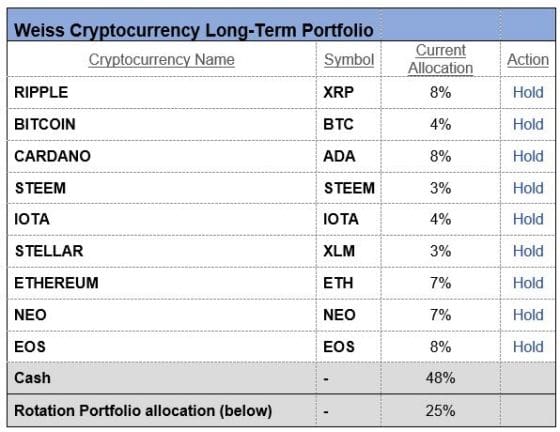This screenshot has width=560, height=432.
Task: Select the Hold action for STELLAR
Action: 528,251
